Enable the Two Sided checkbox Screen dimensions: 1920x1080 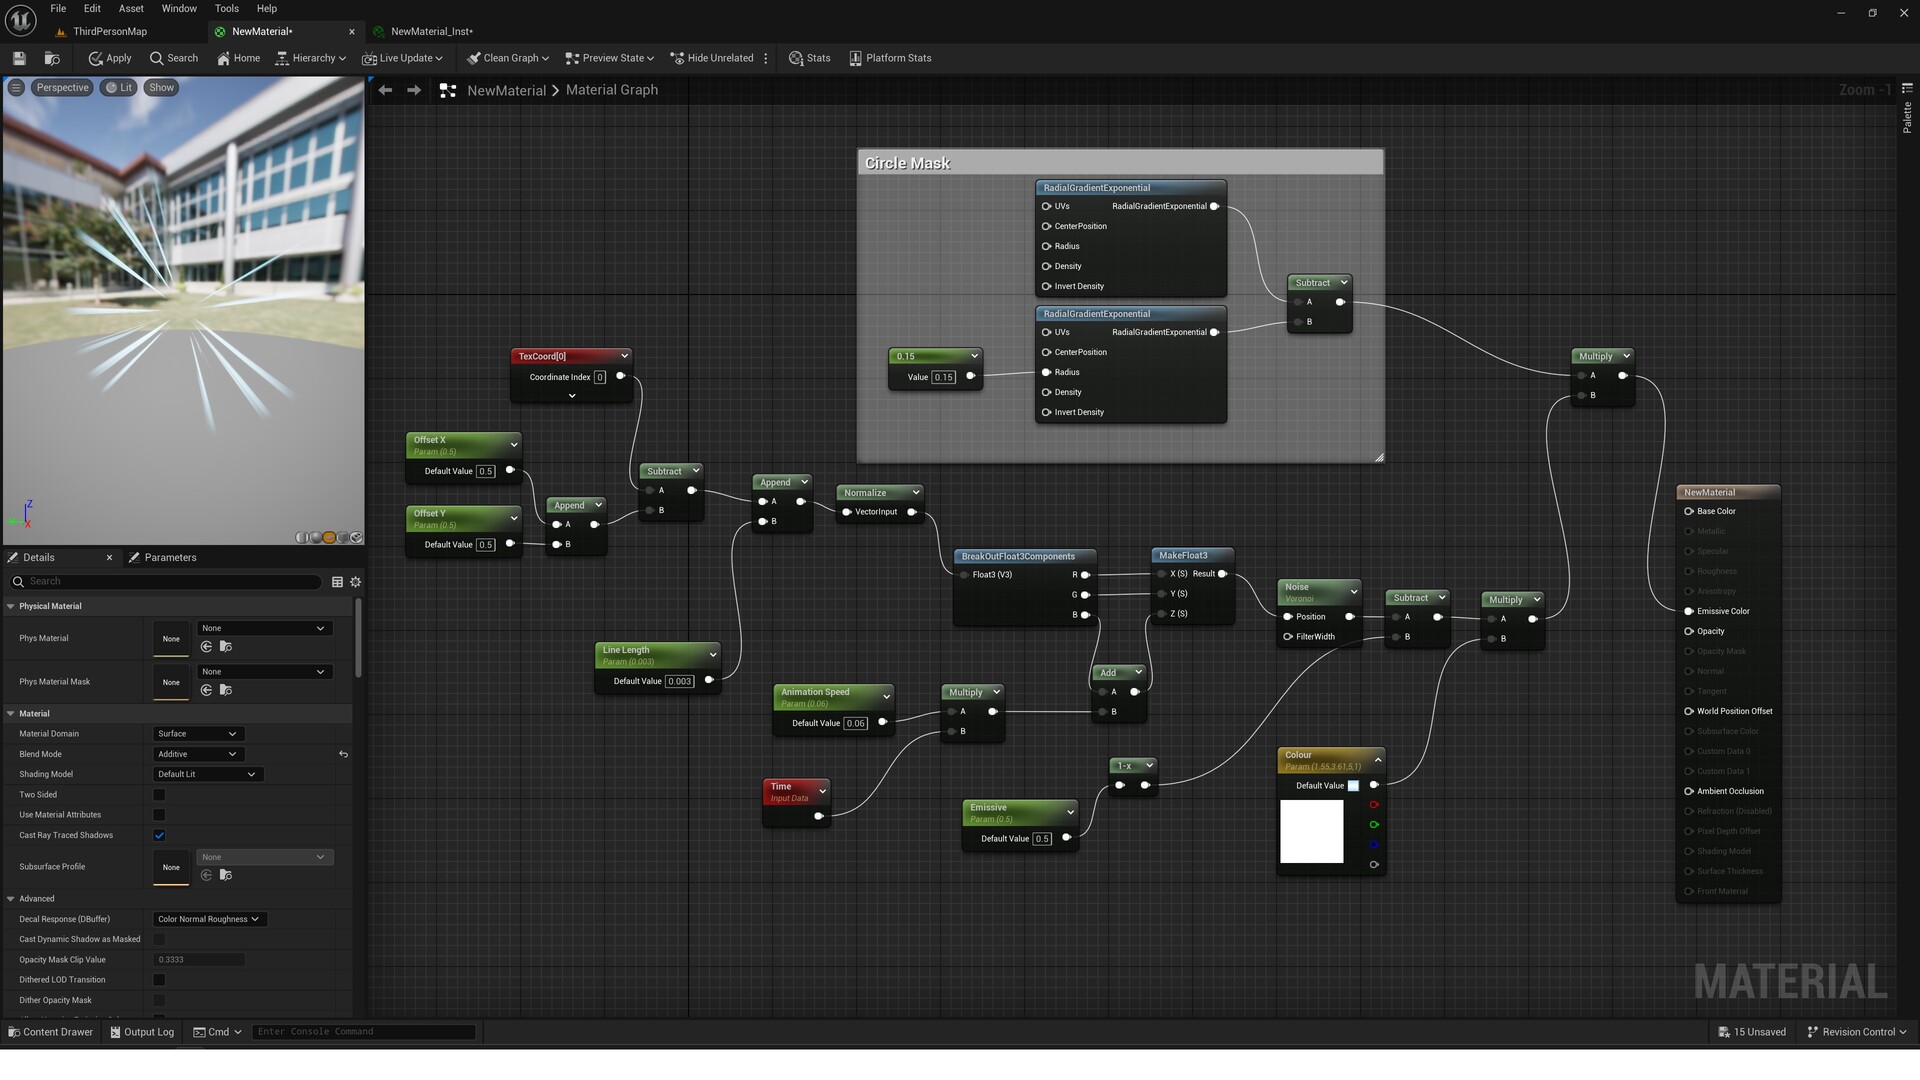159,794
